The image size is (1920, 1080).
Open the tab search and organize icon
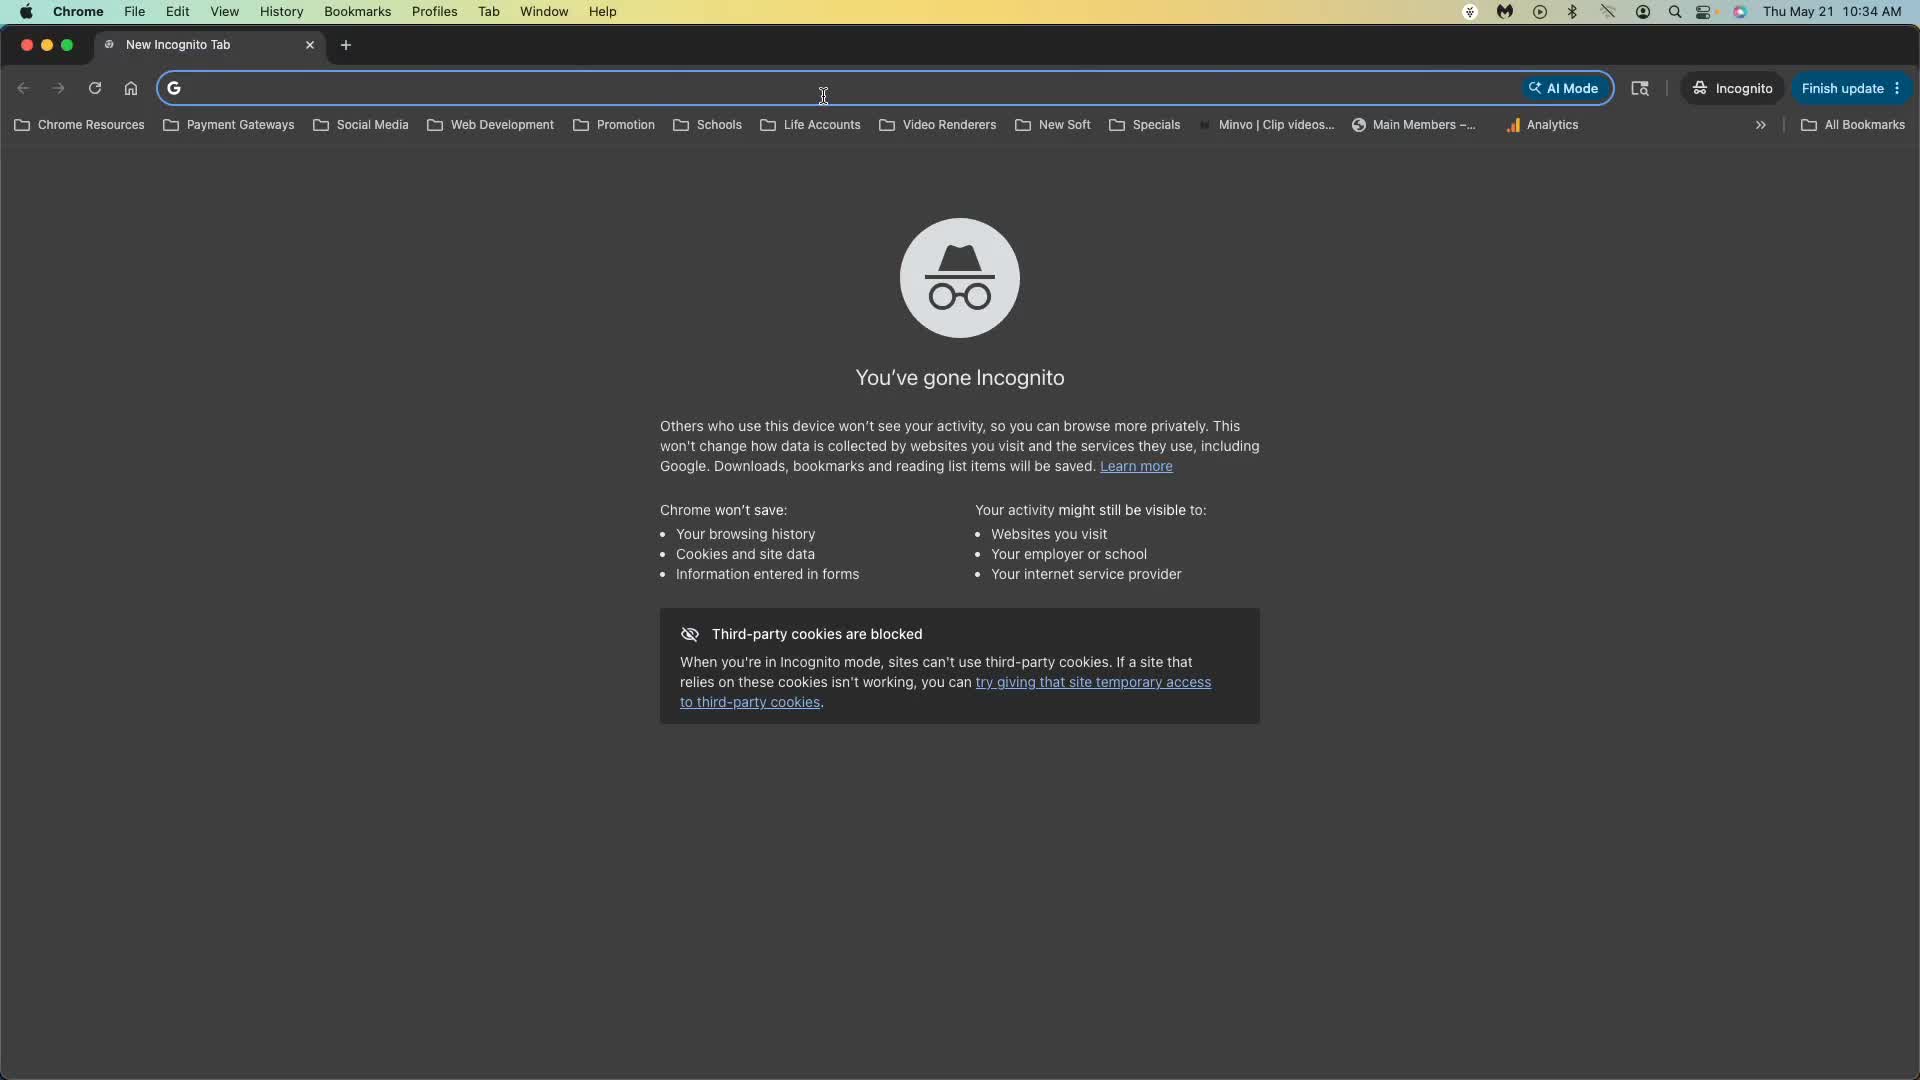(x=1640, y=88)
